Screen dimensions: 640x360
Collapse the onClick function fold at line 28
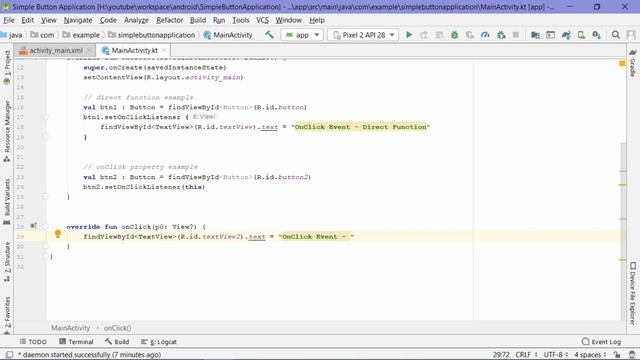(x=45, y=227)
